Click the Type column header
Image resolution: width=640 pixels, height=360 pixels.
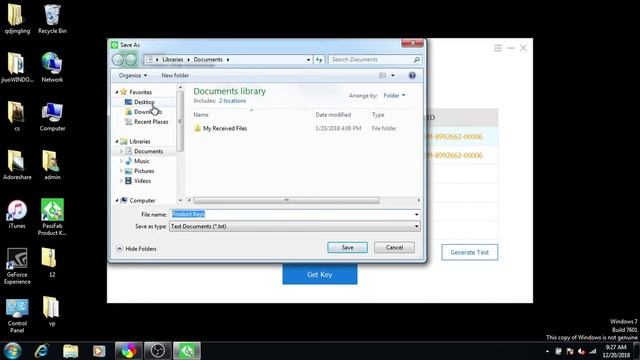(378, 115)
